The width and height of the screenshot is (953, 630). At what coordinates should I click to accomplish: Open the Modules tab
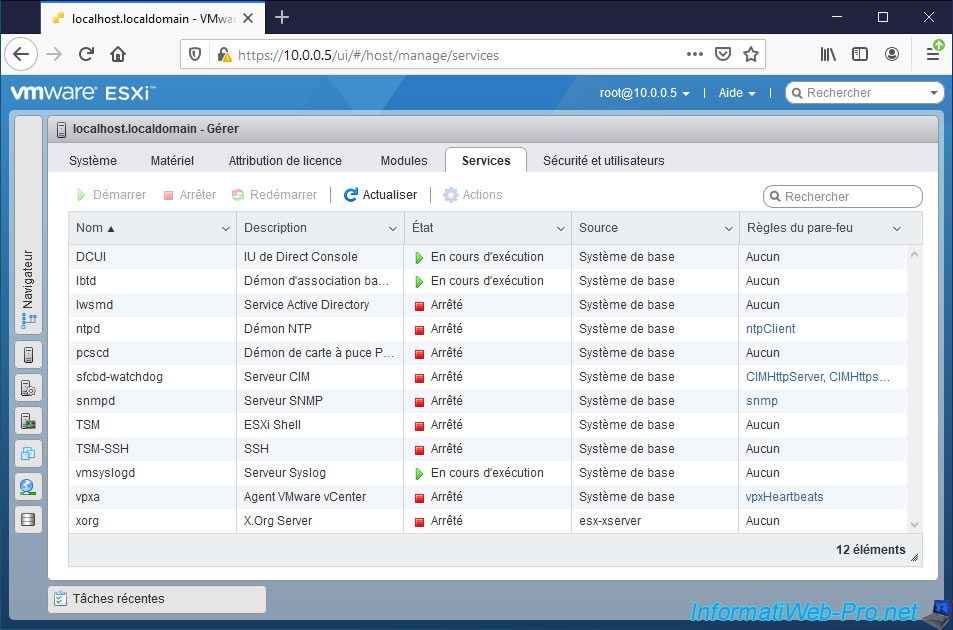404,160
